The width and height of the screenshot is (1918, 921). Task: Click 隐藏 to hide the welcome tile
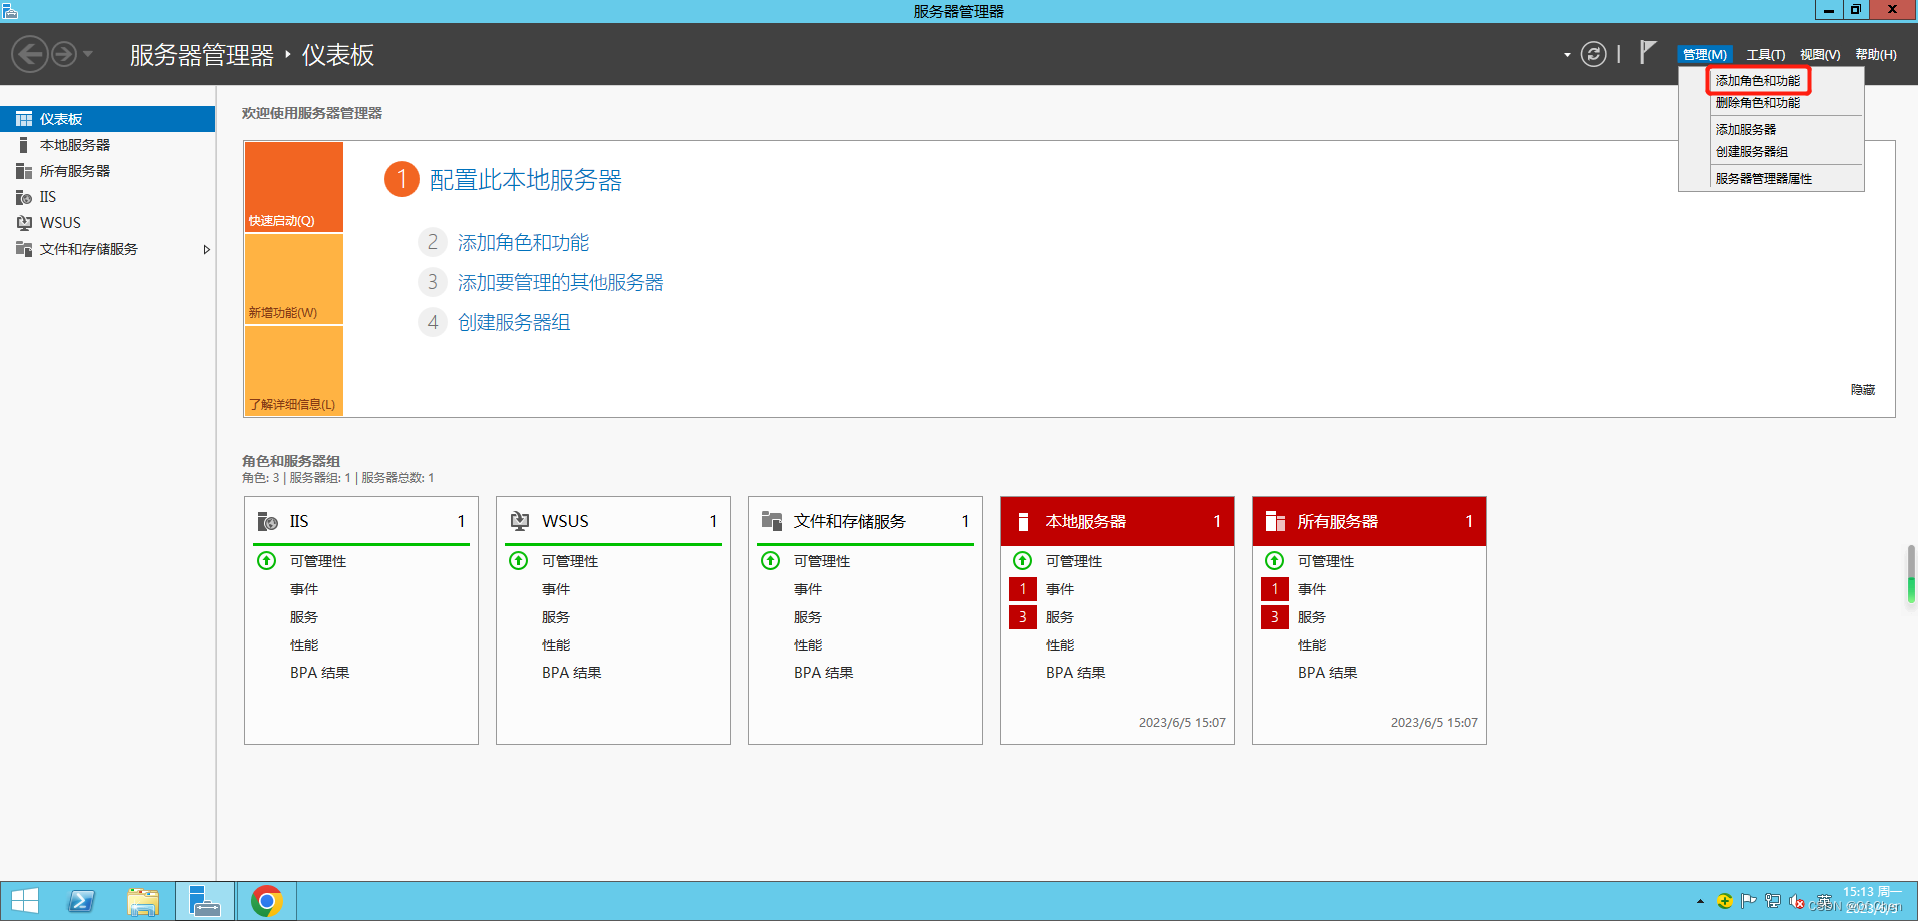click(x=1862, y=390)
